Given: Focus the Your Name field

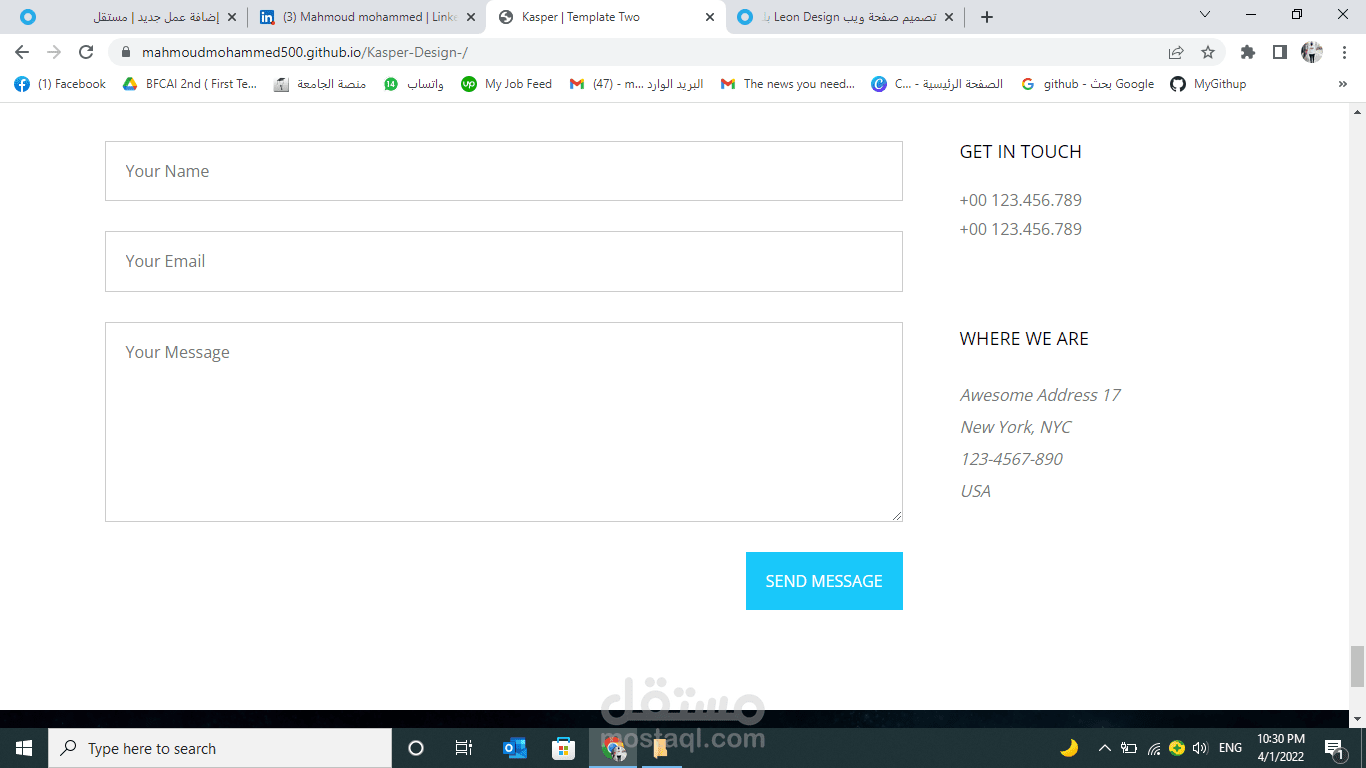Looking at the screenshot, I should click(504, 171).
